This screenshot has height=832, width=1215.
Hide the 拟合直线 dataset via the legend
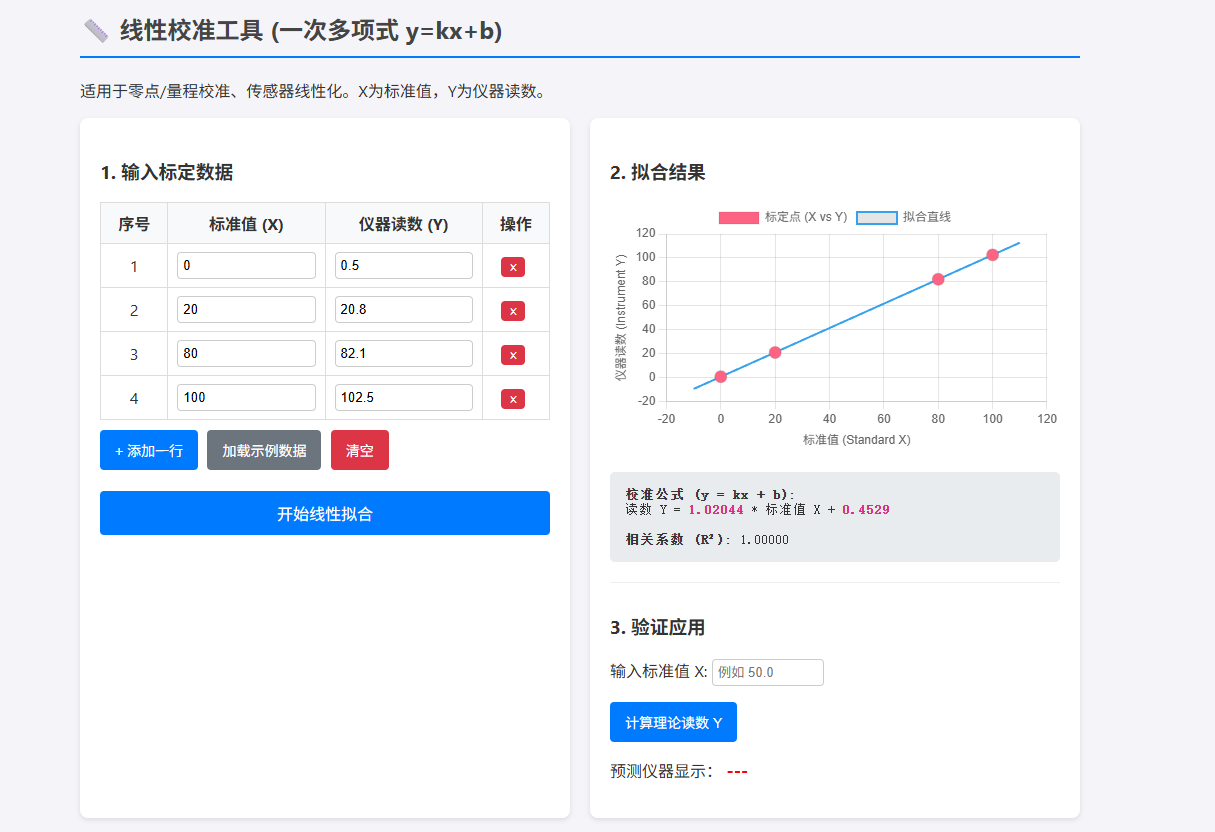pyautogui.click(x=904, y=217)
